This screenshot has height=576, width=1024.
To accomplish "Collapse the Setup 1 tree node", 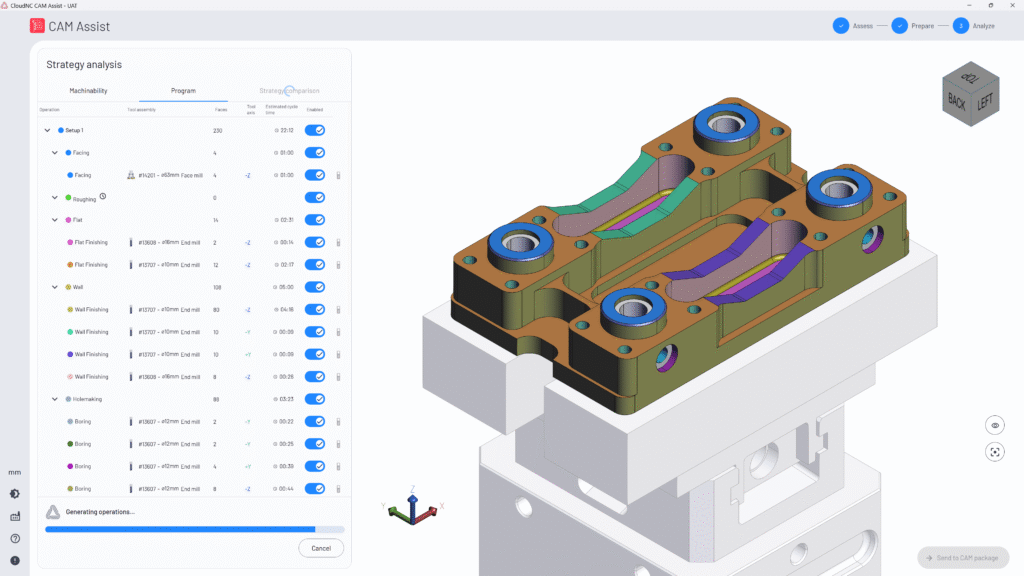I will pos(47,130).
